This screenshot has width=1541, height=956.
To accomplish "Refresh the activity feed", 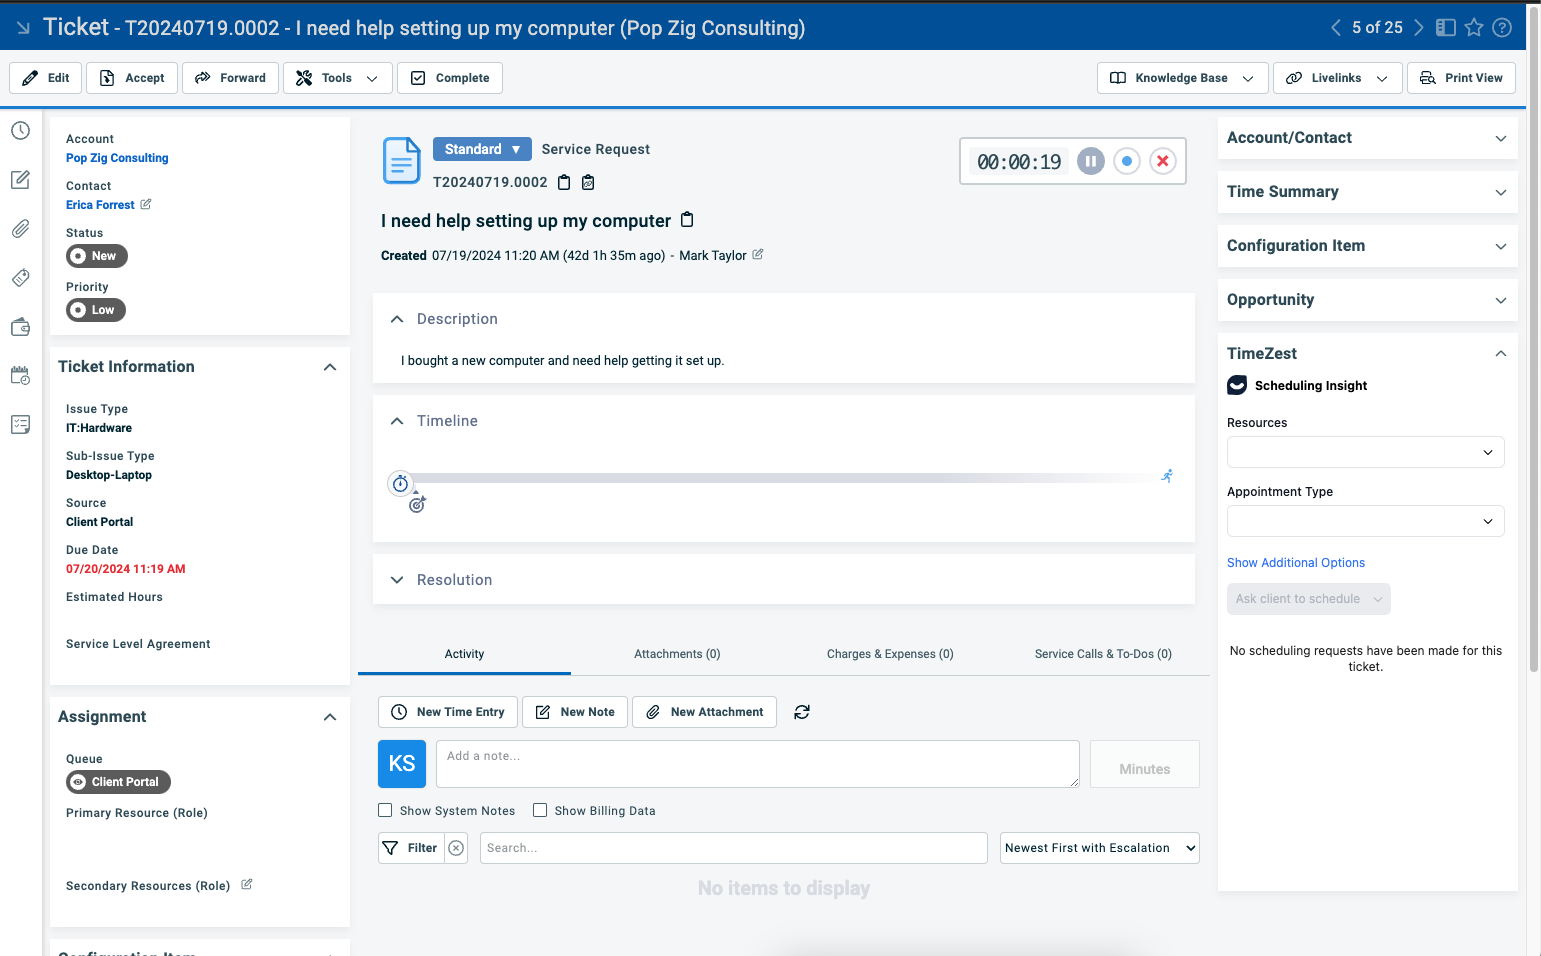I will click(802, 712).
